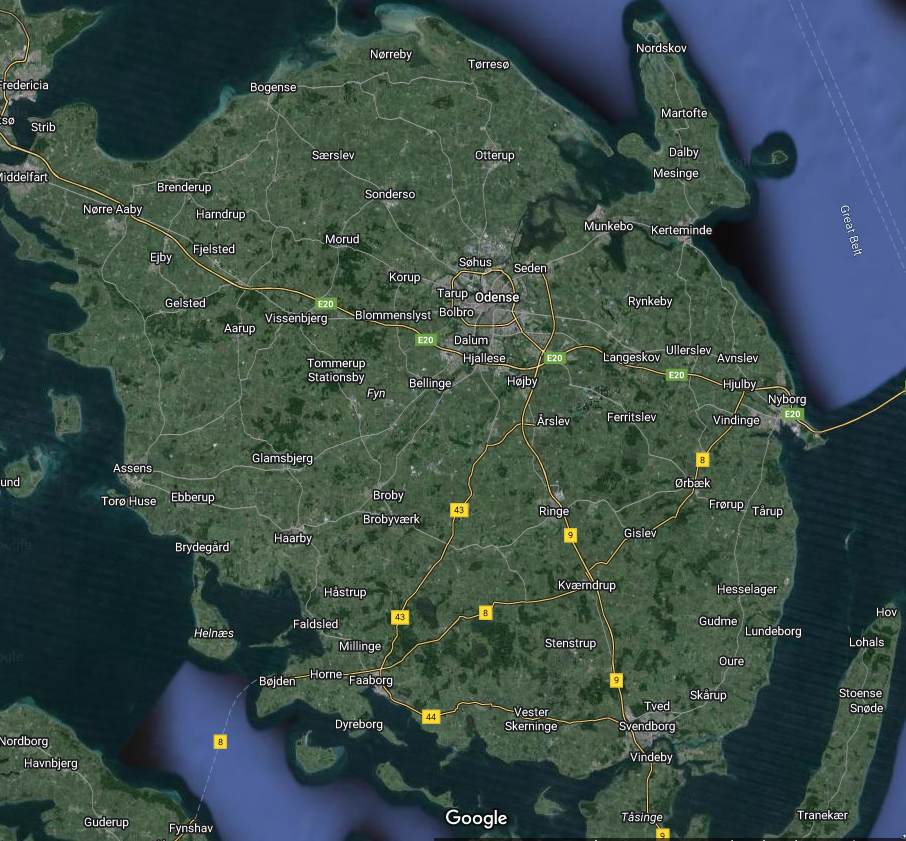The width and height of the screenshot is (906, 841).
Task: Select the Bogense town label
Action: coord(273,88)
